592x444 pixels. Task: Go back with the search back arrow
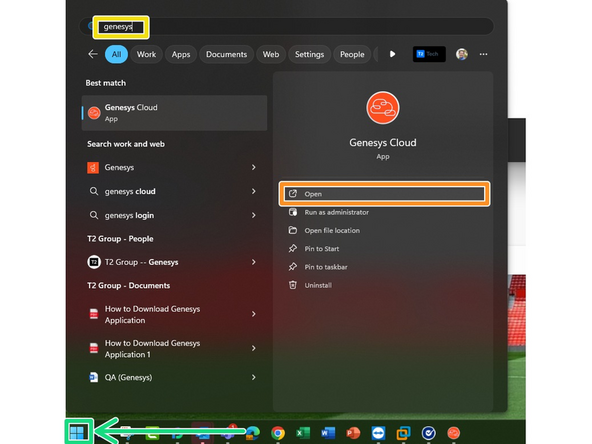tap(93, 54)
